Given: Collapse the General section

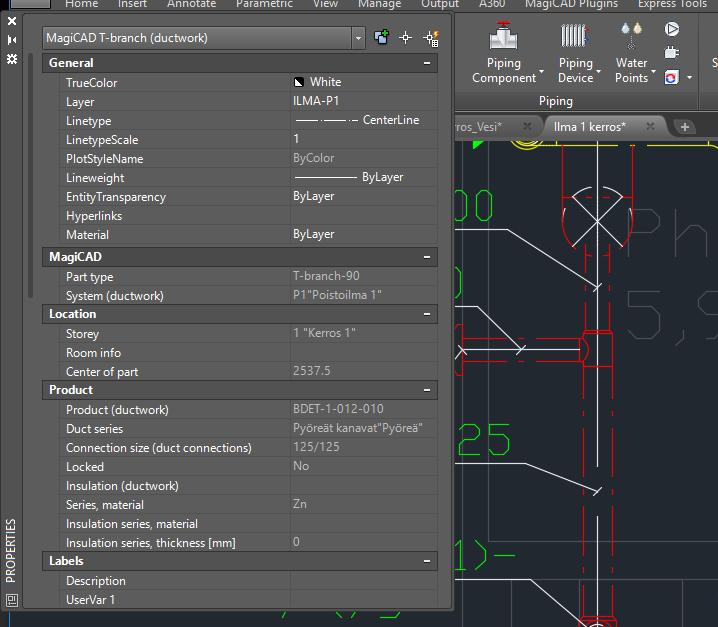Looking at the screenshot, I should click(x=427, y=63).
